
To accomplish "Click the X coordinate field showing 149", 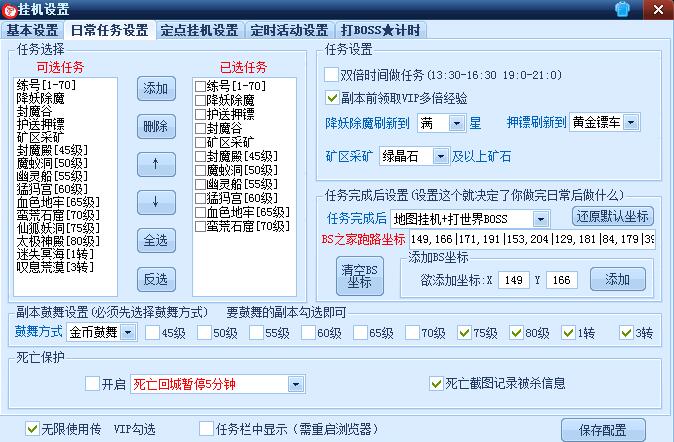I will 514,280.
